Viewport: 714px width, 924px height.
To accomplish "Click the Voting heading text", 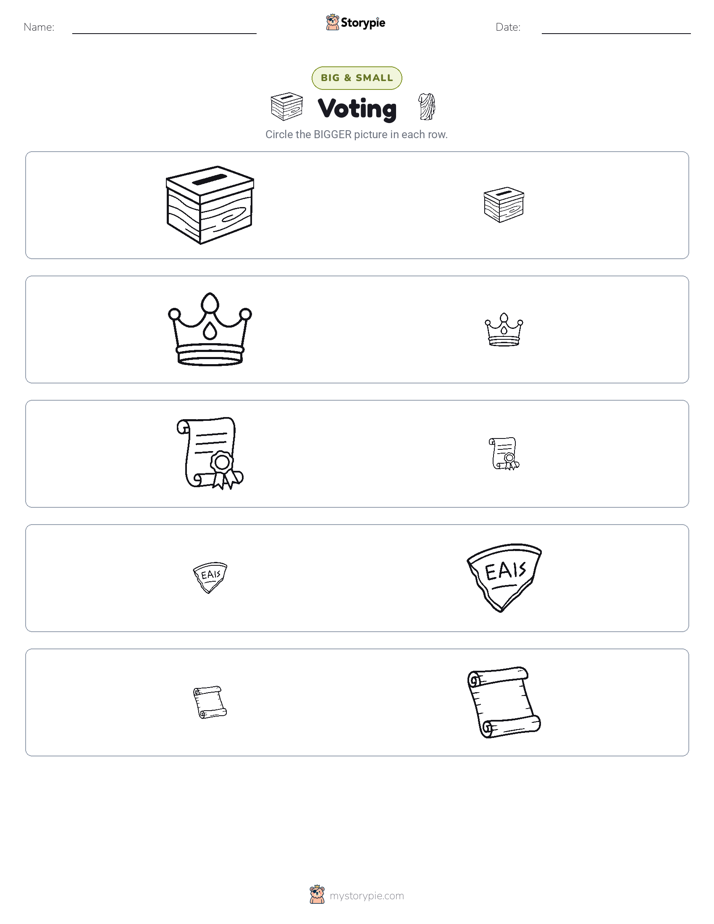I will pyautogui.click(x=357, y=109).
